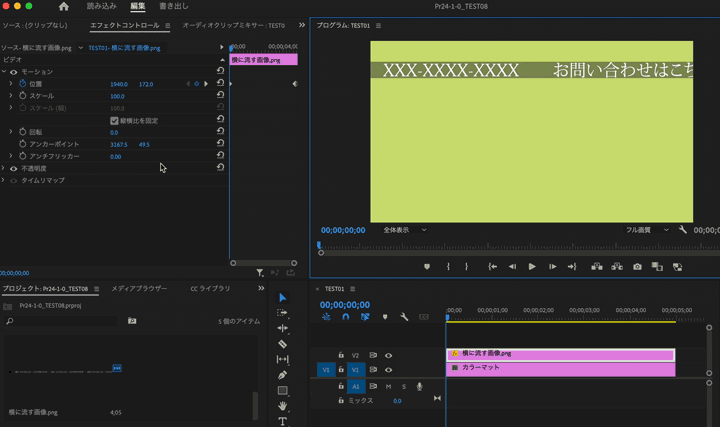Screen dimensions: 720x427
Task: Solo the A1 track
Action: tap(404, 387)
